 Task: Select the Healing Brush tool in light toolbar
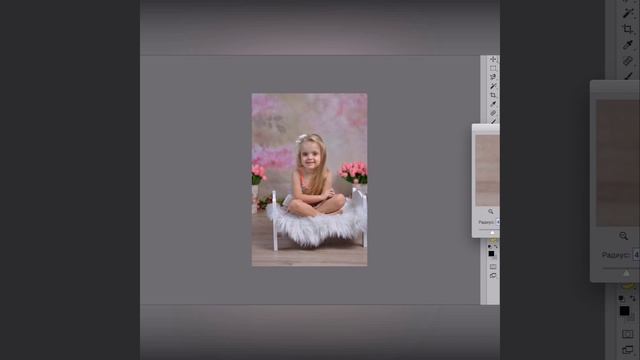[x=493, y=113]
